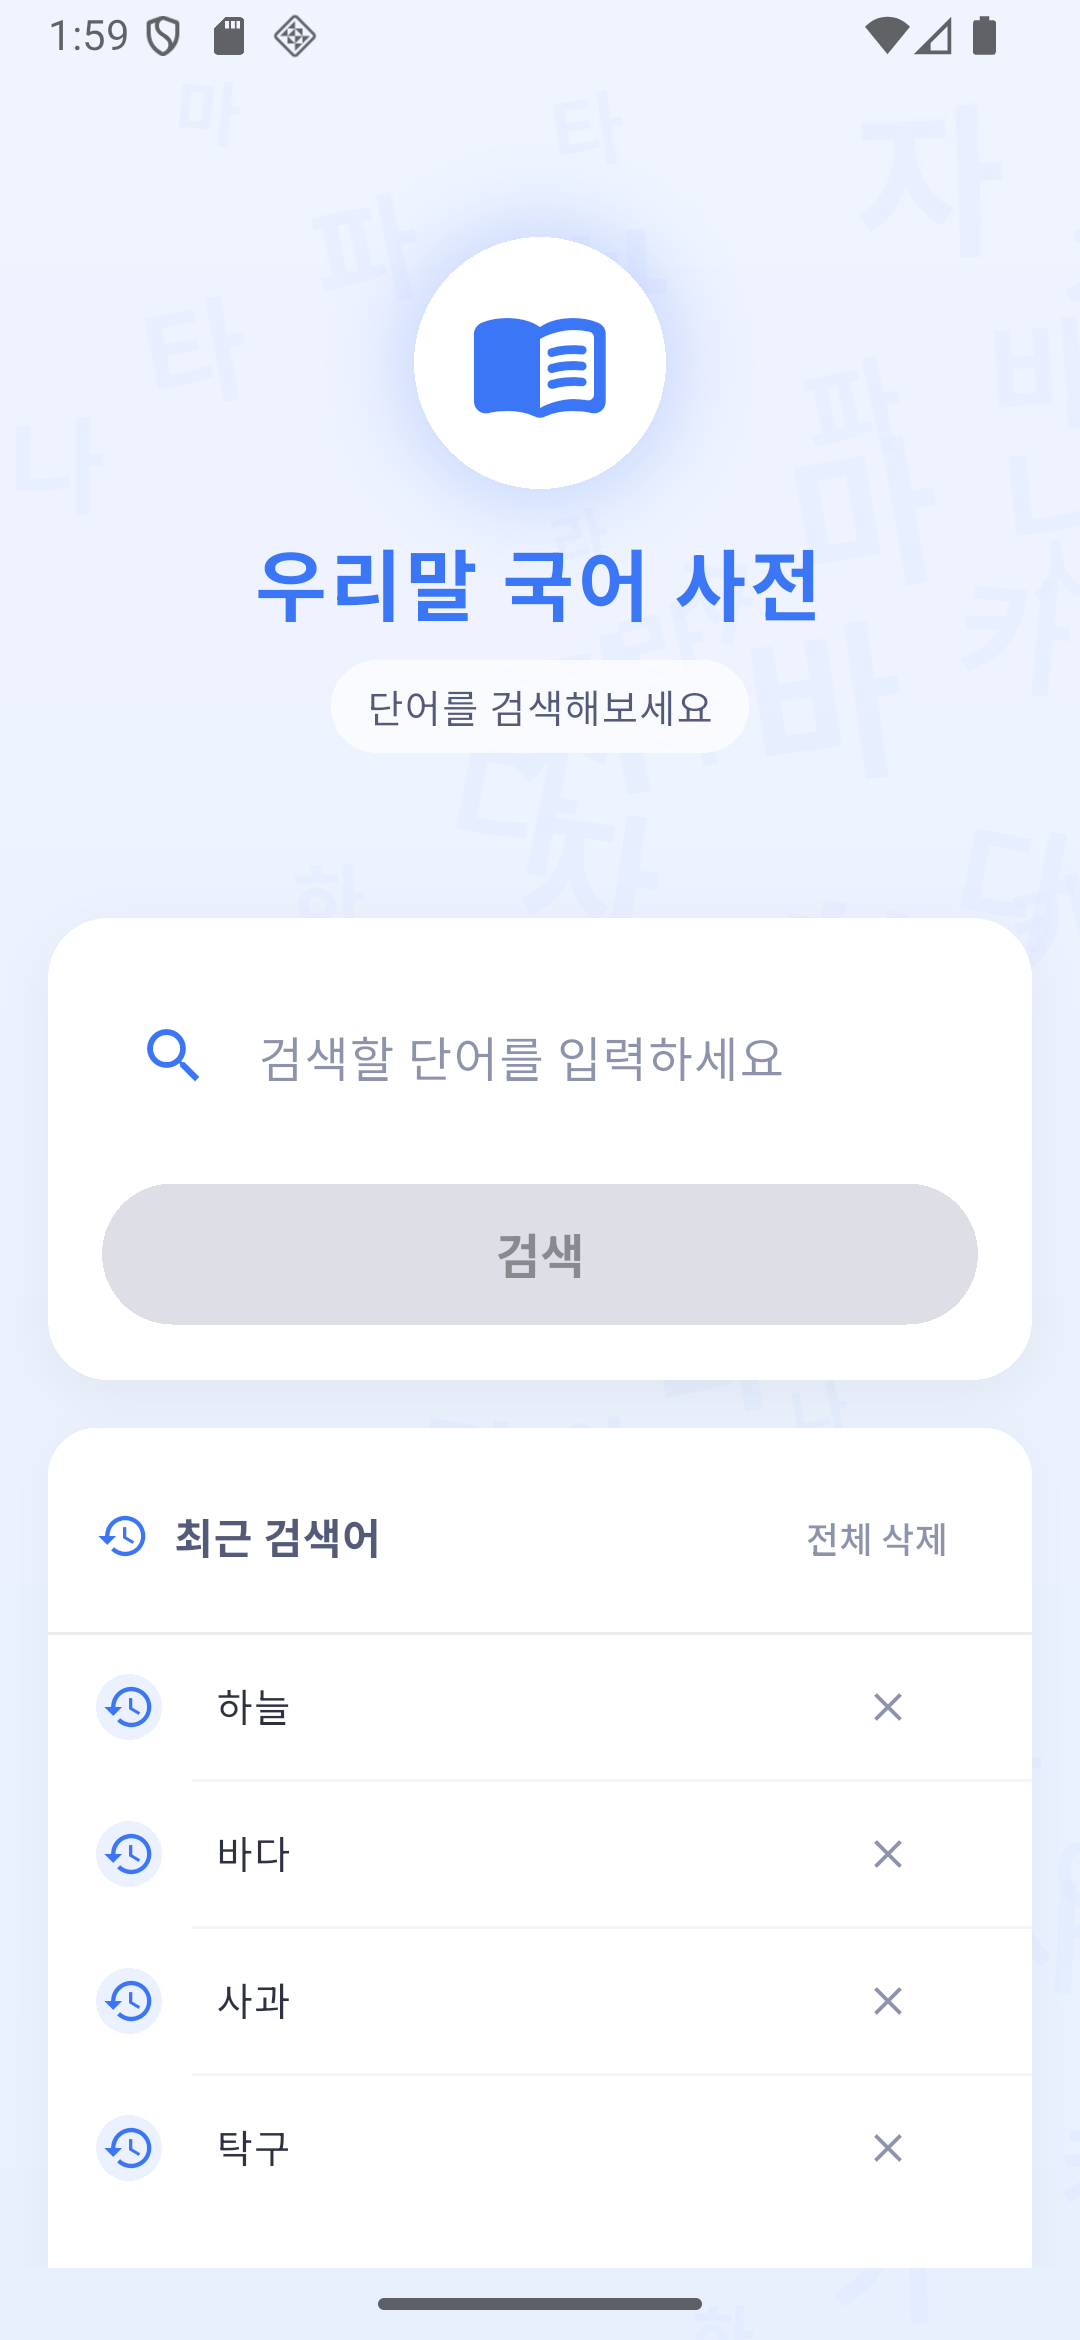Click the magnifier icon in search field

pos(173,1056)
